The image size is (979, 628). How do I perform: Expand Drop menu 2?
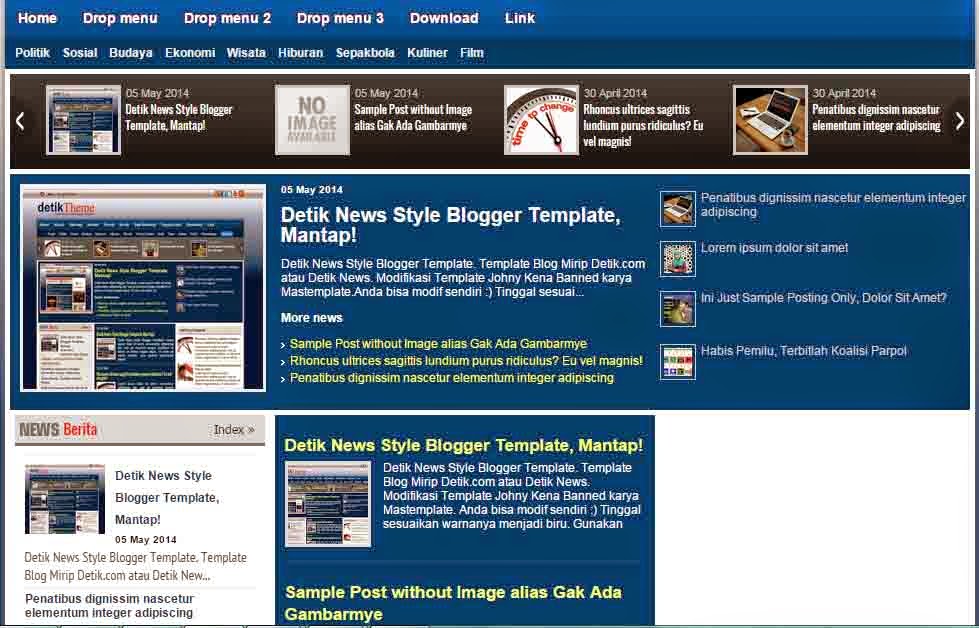click(227, 18)
